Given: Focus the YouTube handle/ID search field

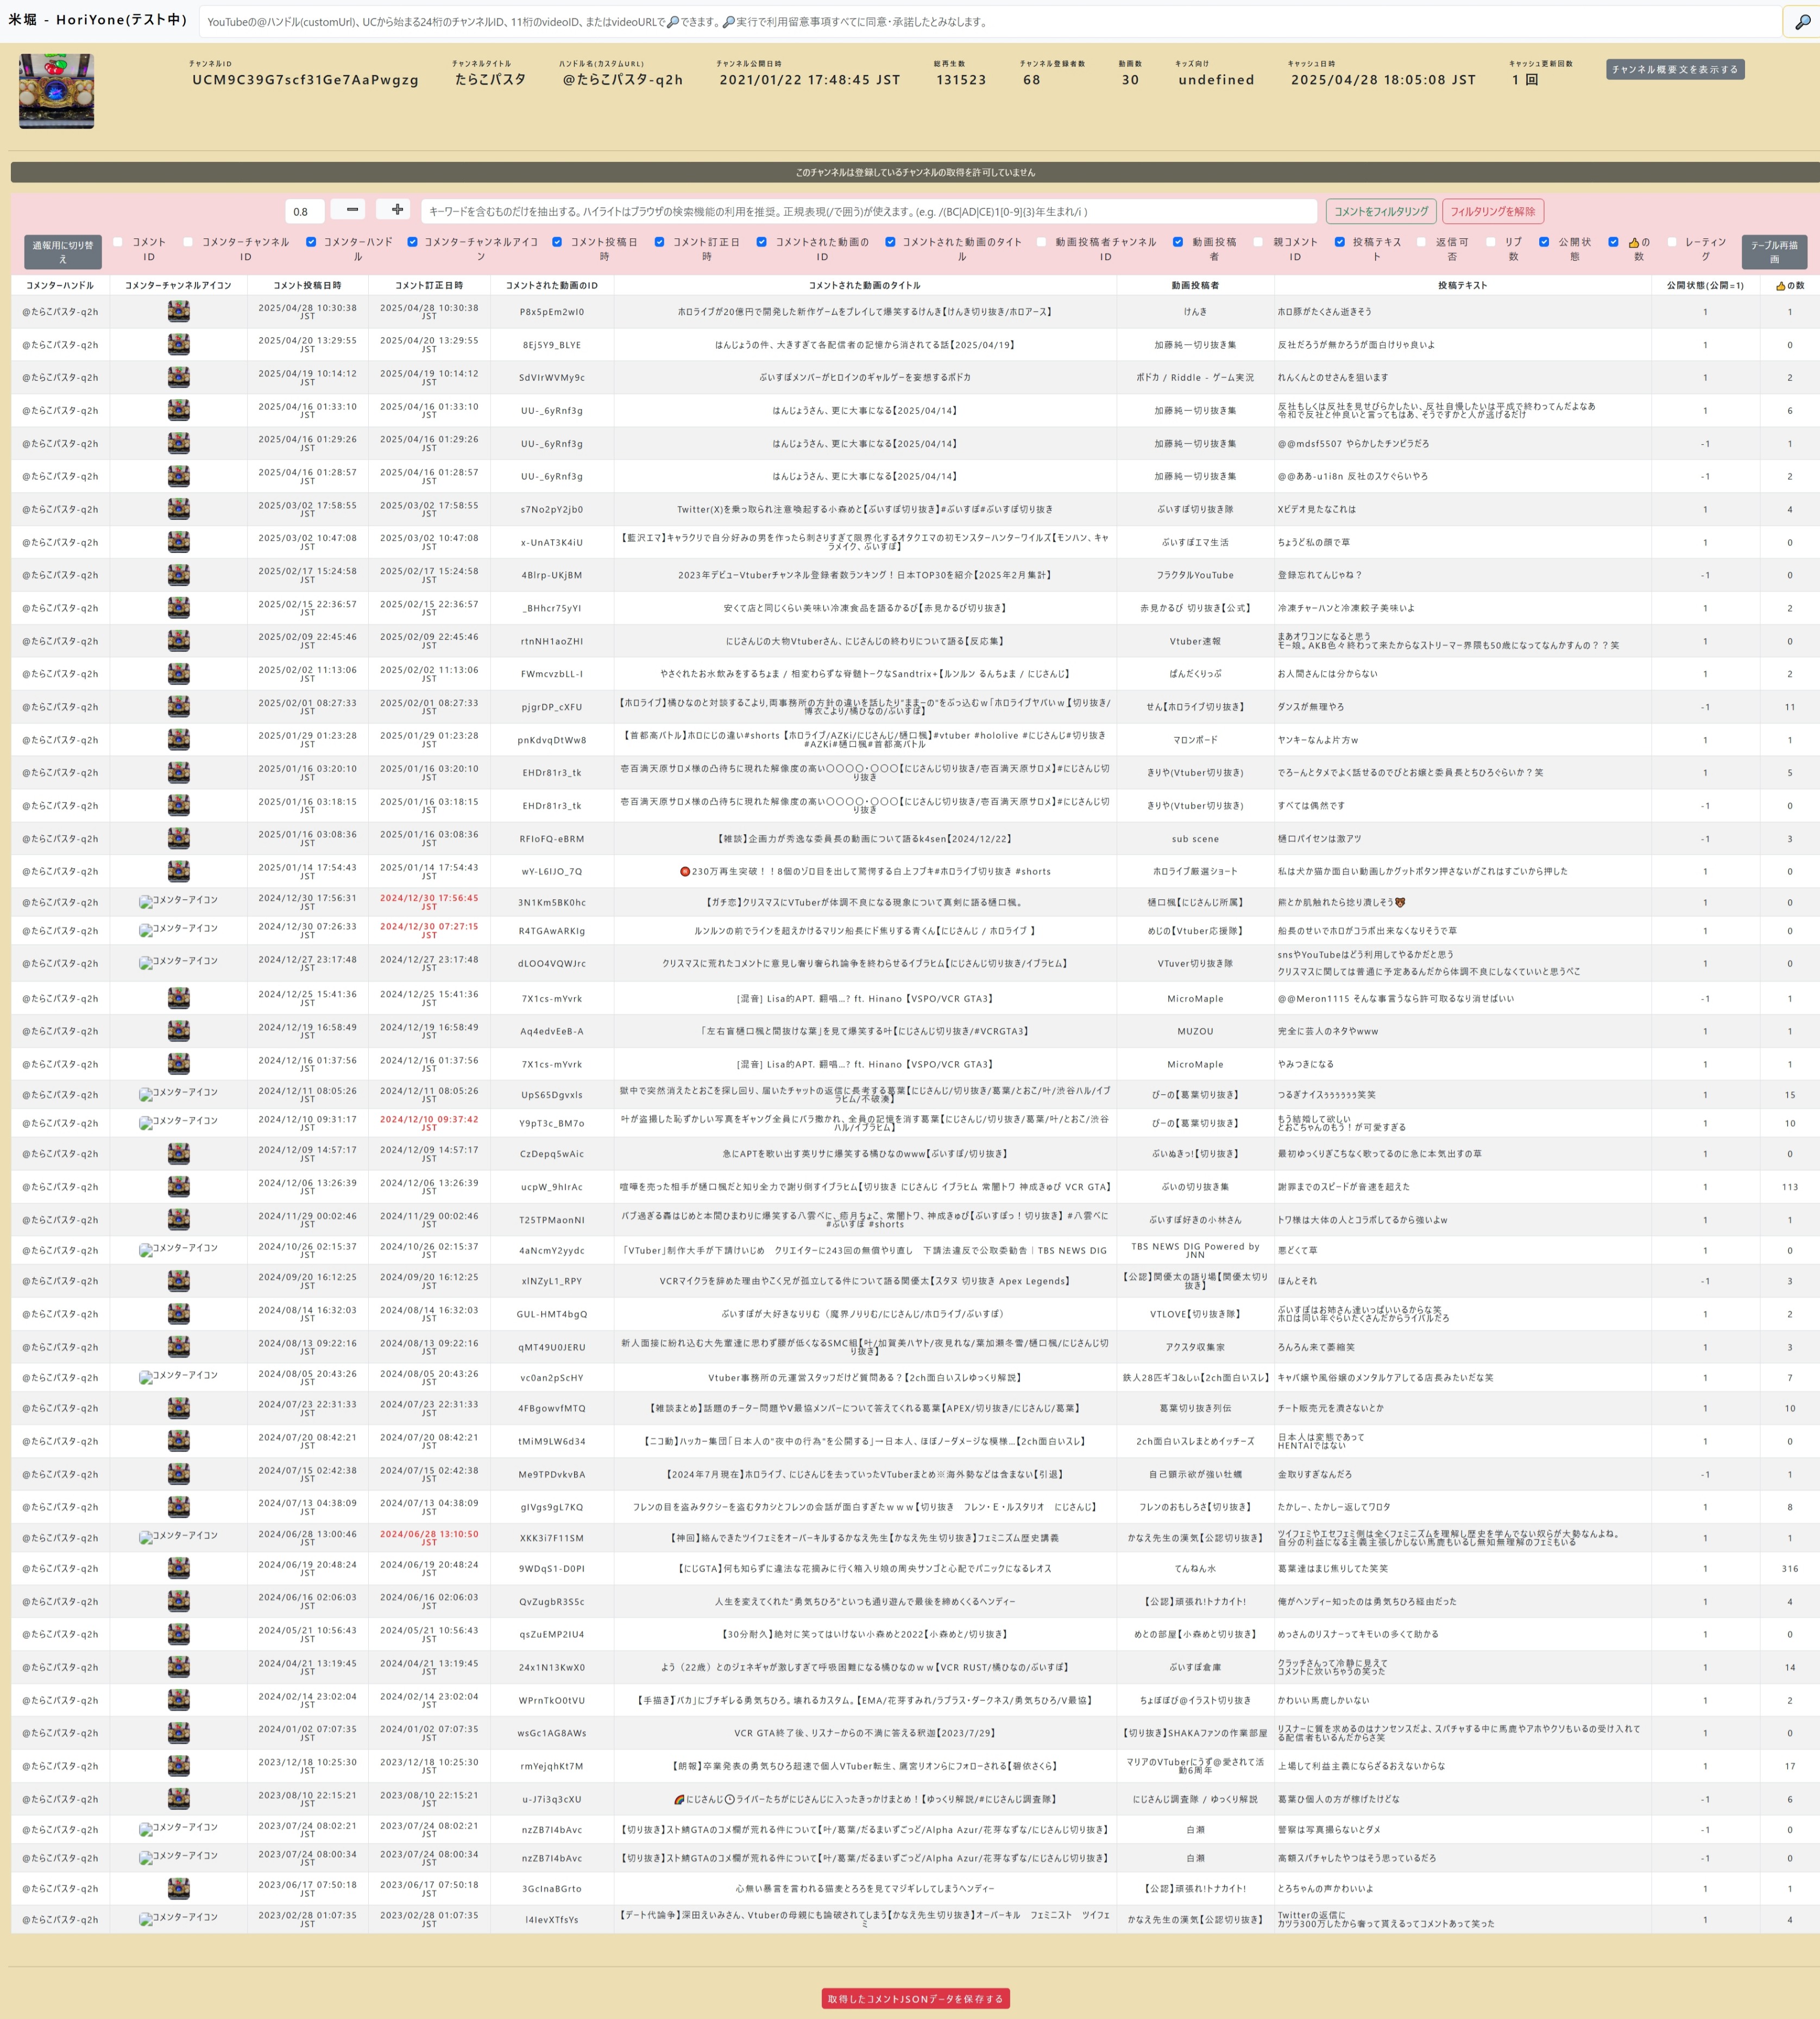Looking at the screenshot, I should click(990, 22).
